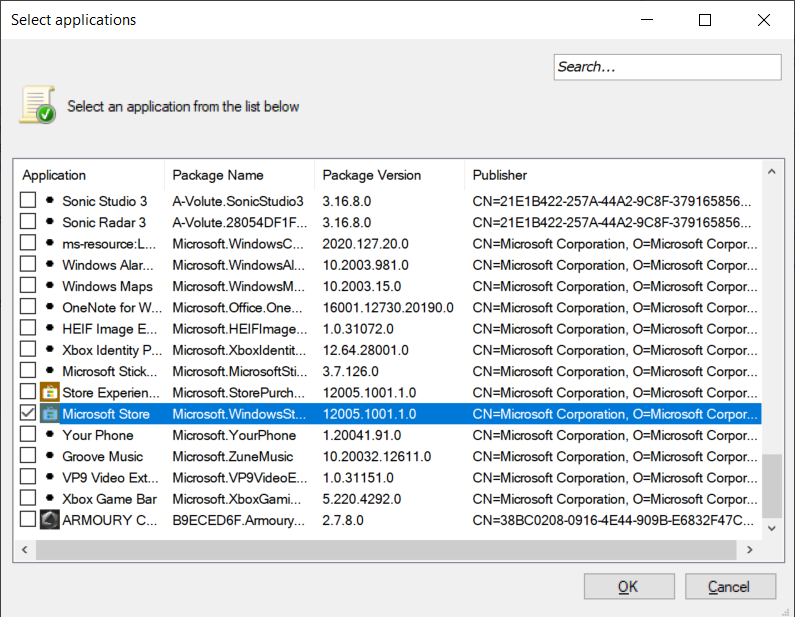Tick the Groove Music checkbox
Viewport: 795px width, 617px height.
(x=28, y=456)
